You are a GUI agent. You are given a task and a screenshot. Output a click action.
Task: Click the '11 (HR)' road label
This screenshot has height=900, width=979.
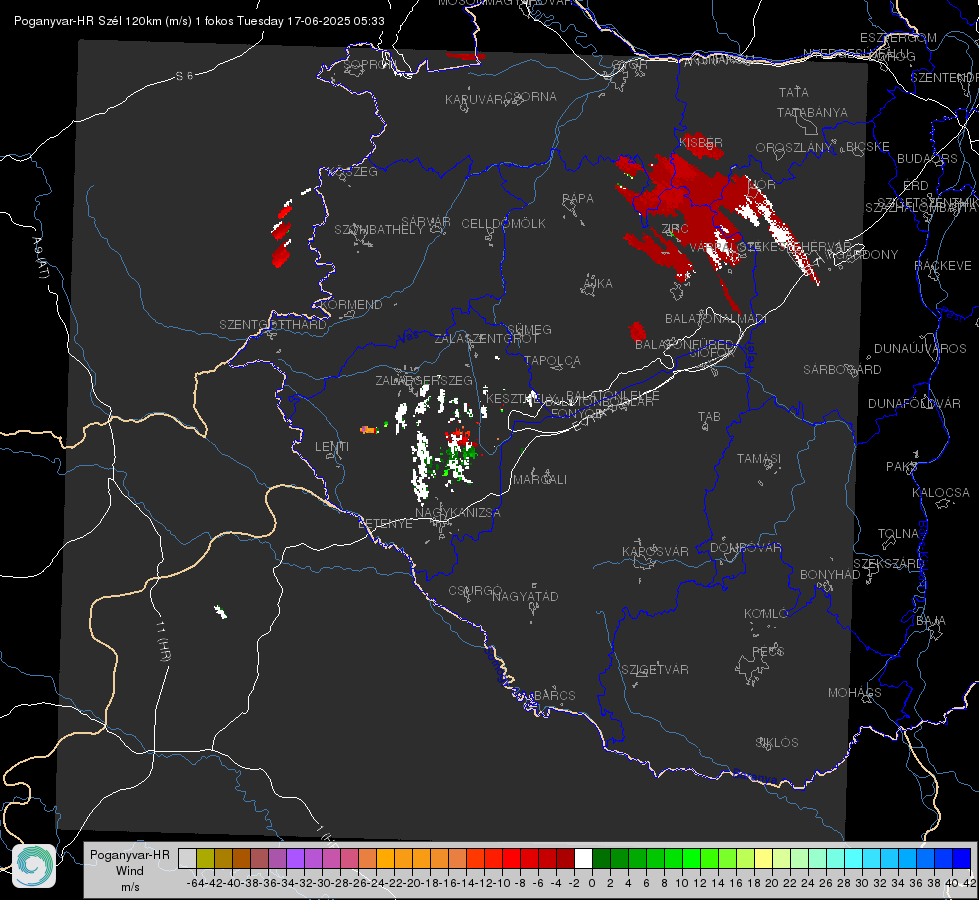(x=162, y=641)
